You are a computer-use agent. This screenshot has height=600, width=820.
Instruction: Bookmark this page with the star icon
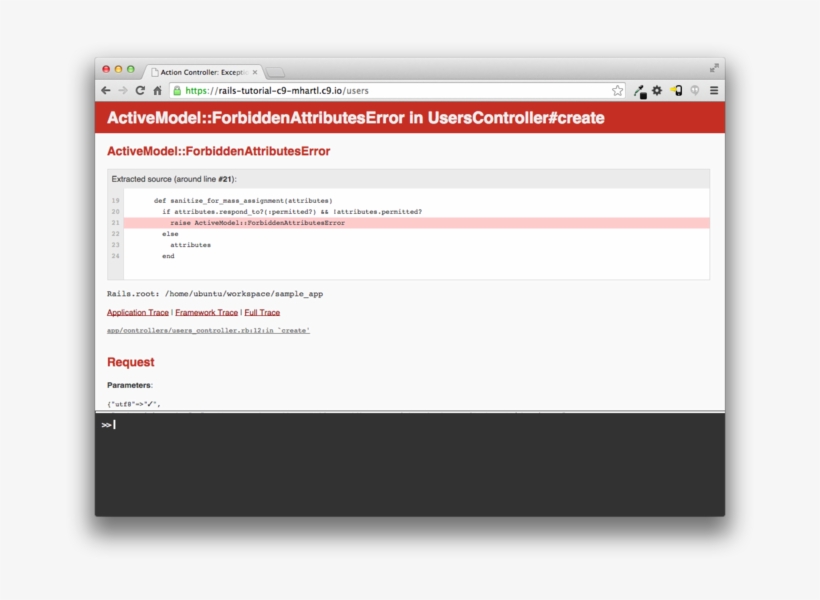(x=617, y=90)
